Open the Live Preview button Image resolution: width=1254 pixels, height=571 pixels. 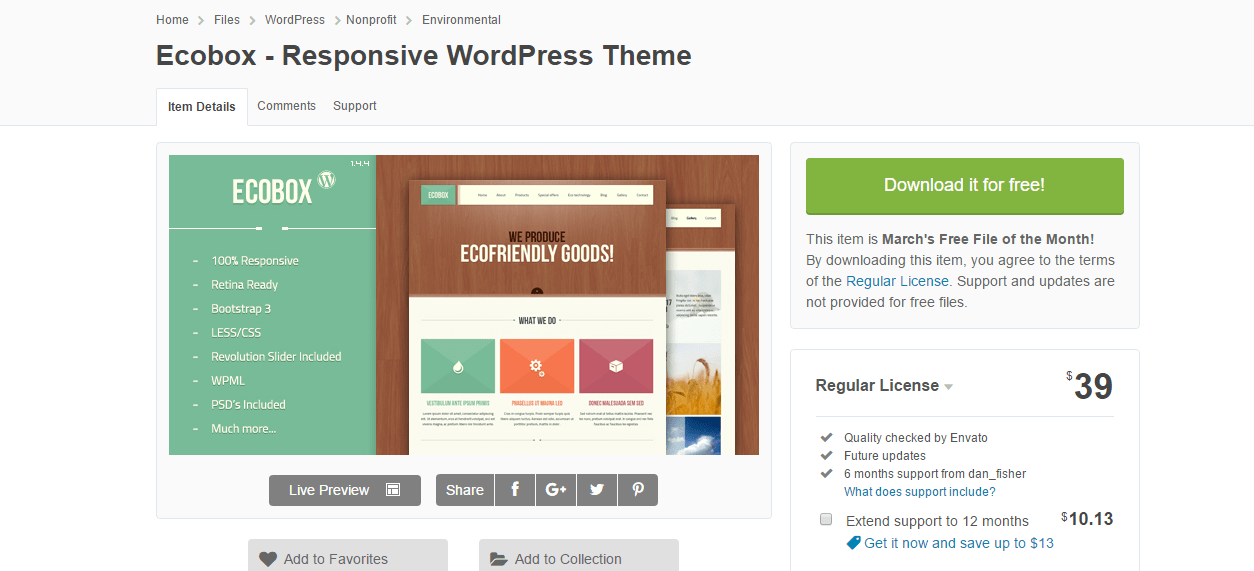(345, 490)
